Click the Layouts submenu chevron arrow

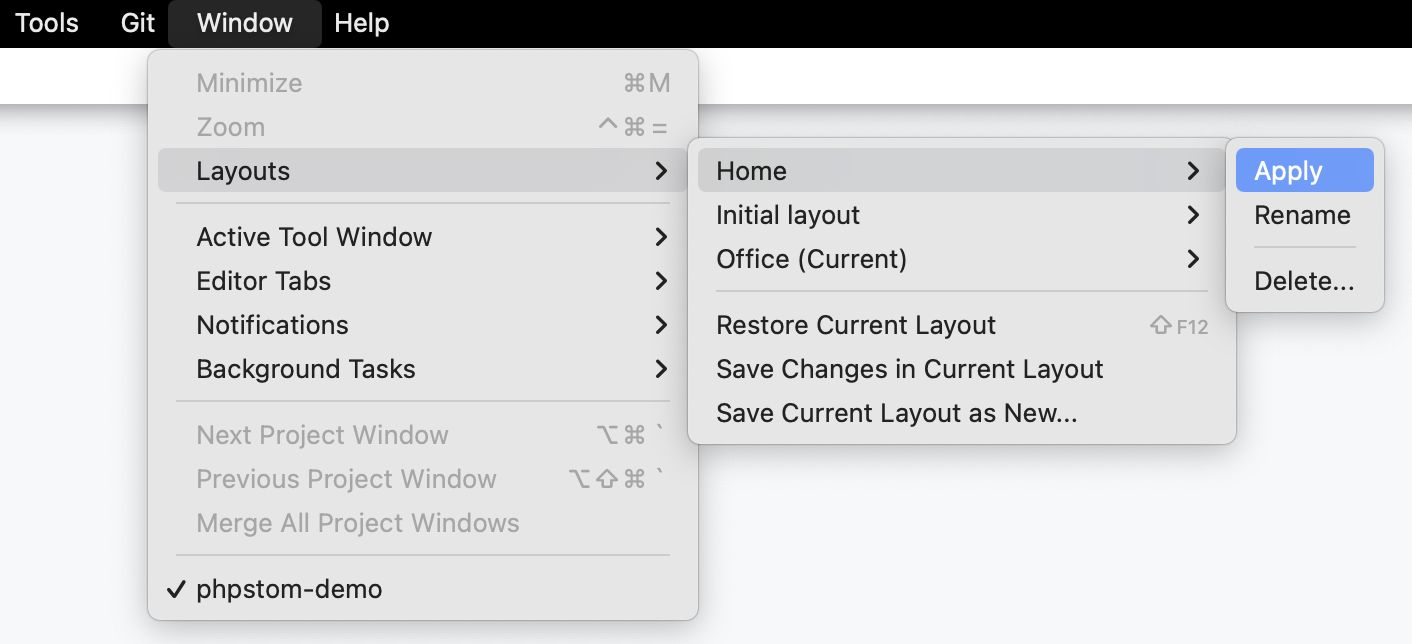[661, 171]
